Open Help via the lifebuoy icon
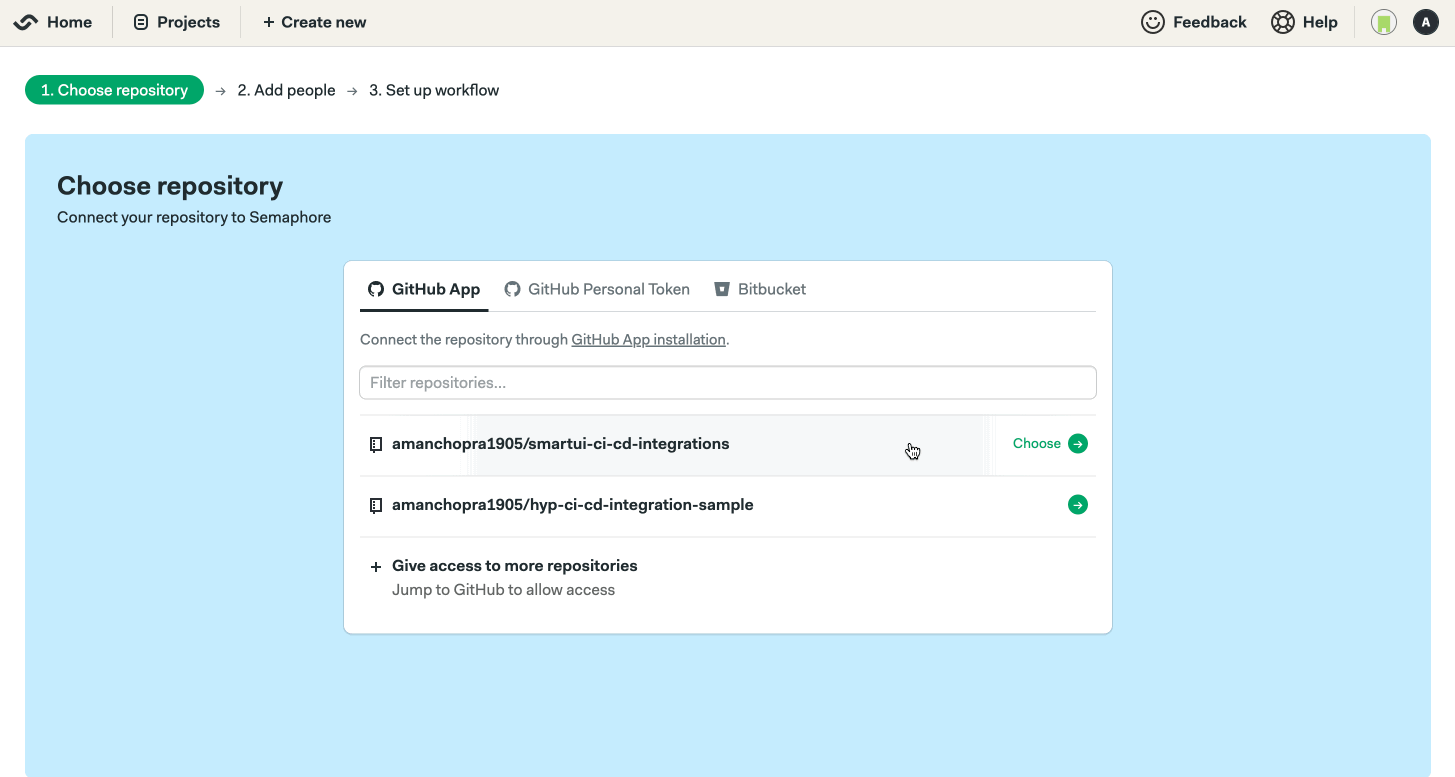This screenshot has width=1455, height=777. (1283, 22)
